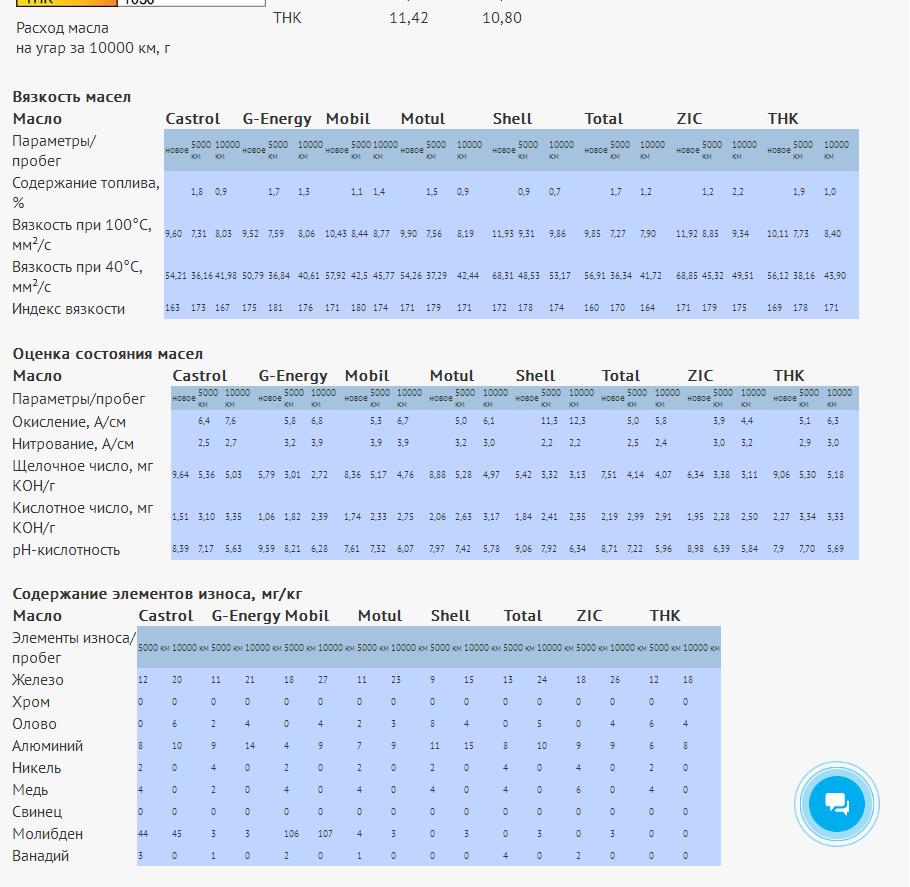
Task: Click the 'Оценка состояния масел' heading
Action: pyautogui.click(x=107, y=354)
